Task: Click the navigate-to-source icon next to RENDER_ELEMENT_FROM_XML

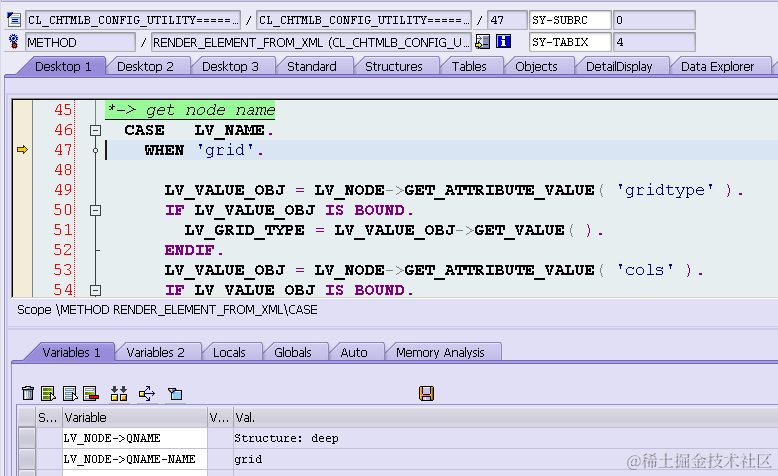Action: pos(482,42)
